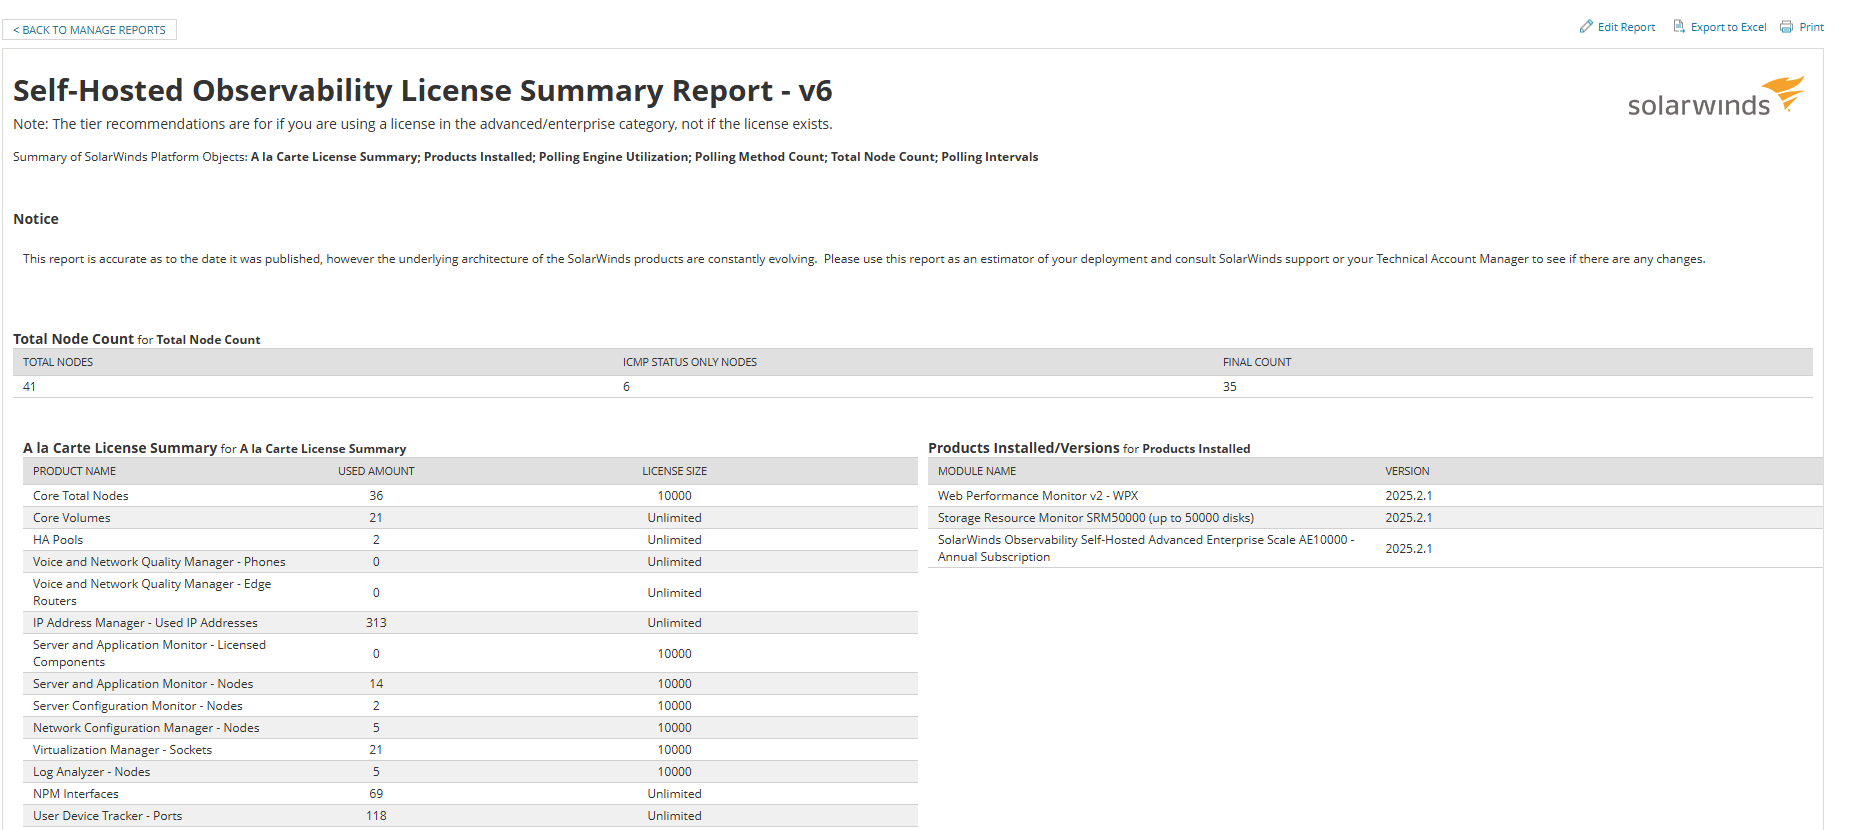Click the TOTAL NODES column header
Image resolution: width=1850 pixels, height=830 pixels.
(x=58, y=362)
